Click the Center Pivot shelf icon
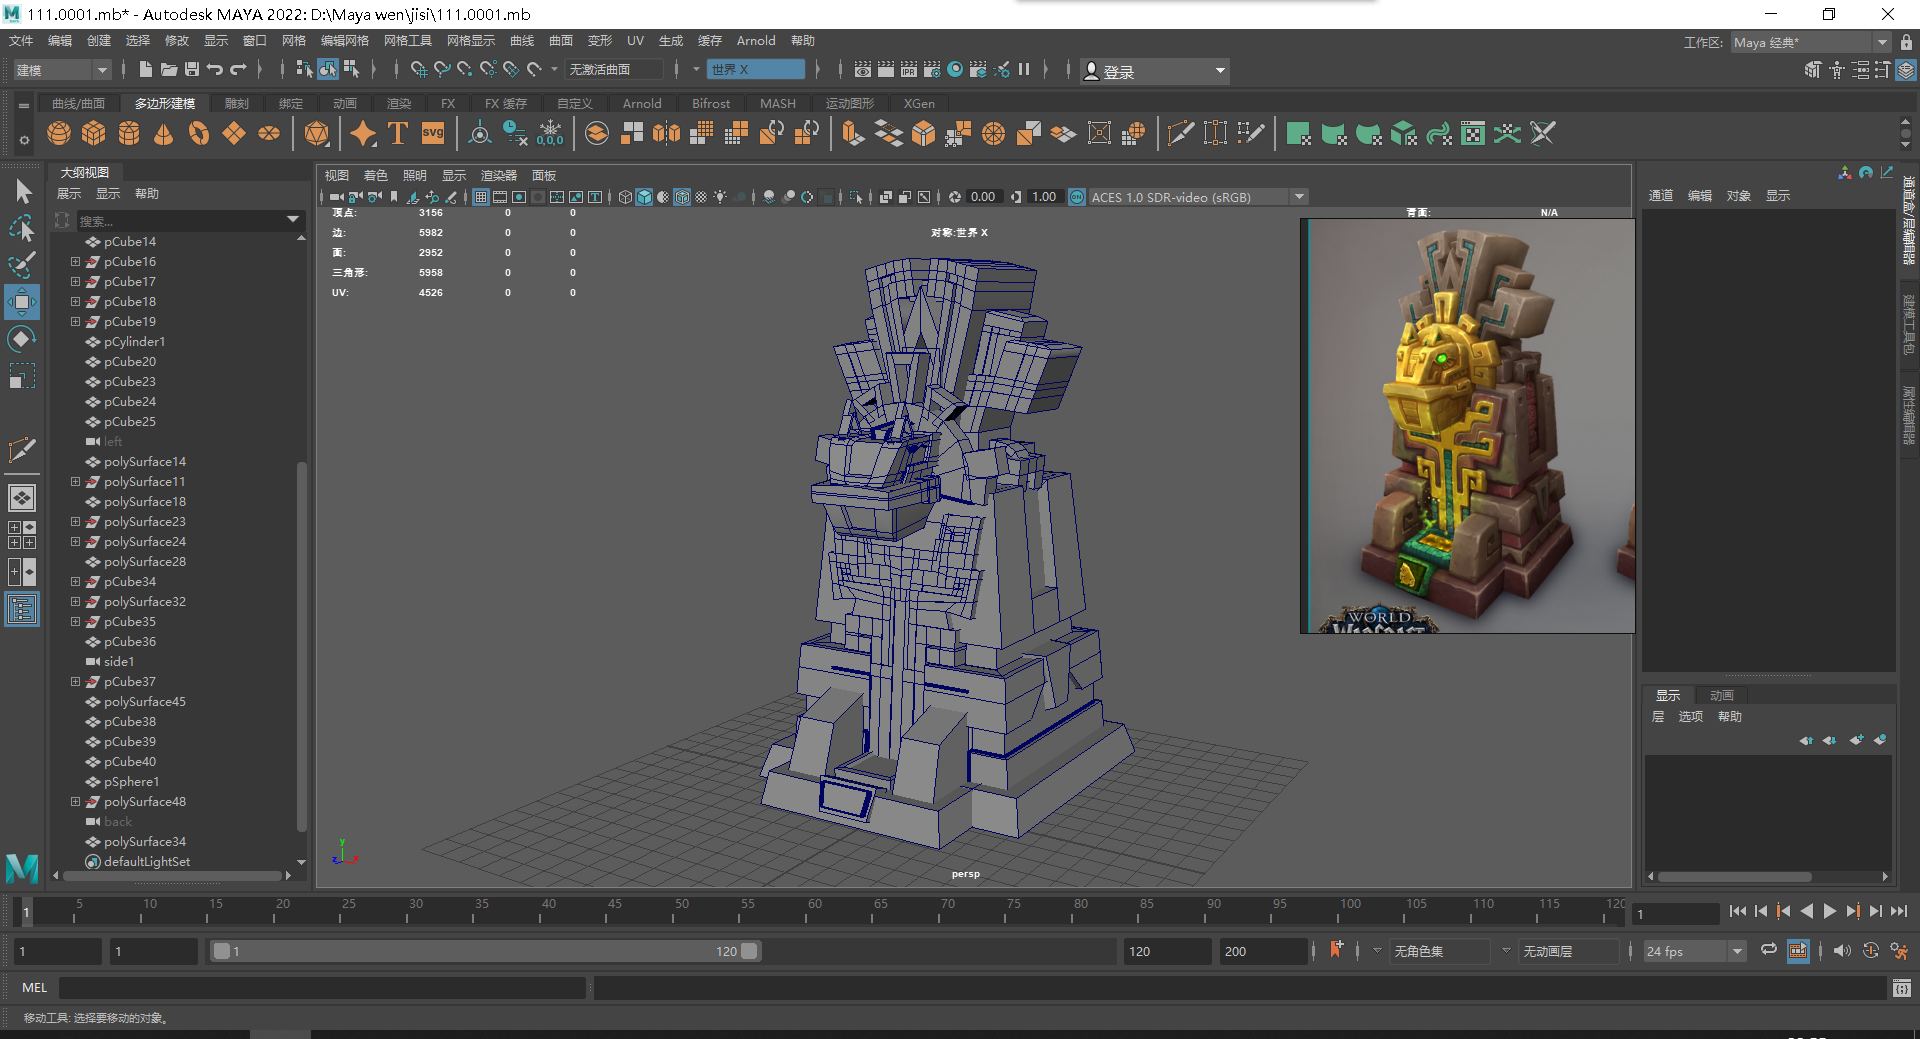The width and height of the screenshot is (1920, 1039). (480, 133)
